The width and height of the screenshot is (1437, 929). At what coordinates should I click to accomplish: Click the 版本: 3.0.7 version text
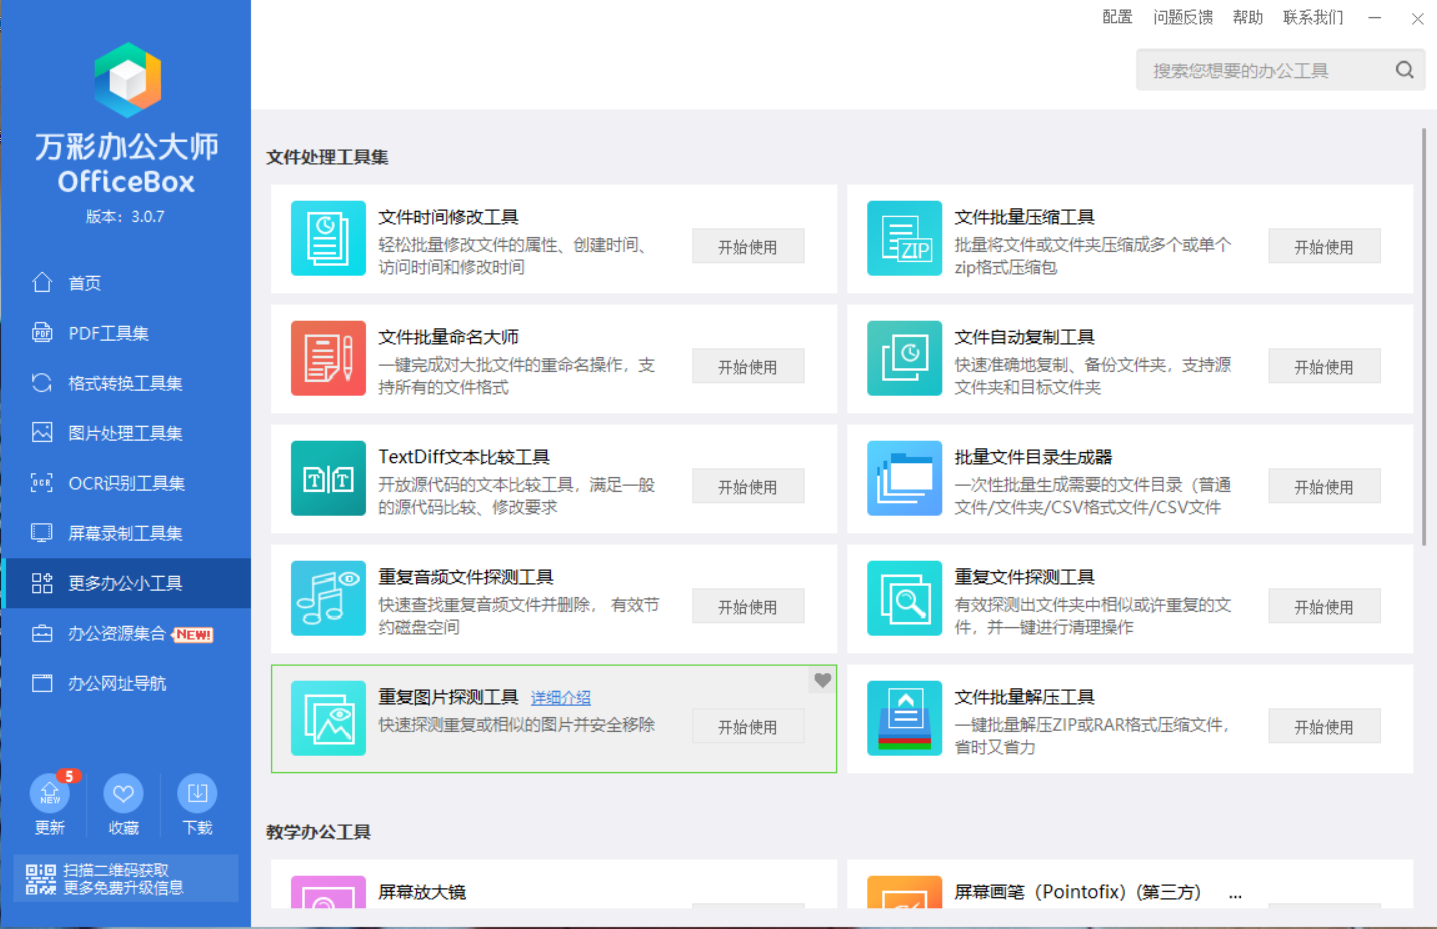125,216
